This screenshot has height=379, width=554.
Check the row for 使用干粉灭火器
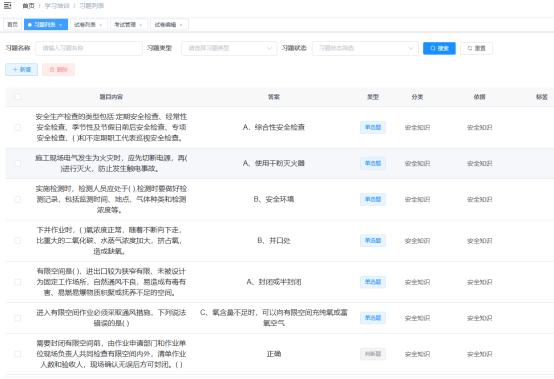[18, 164]
